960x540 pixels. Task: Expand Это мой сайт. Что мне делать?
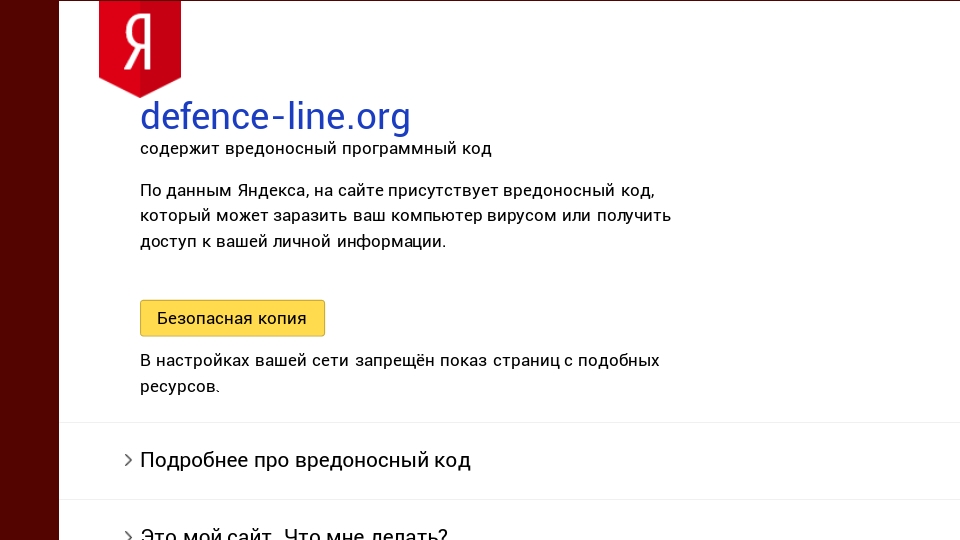pos(294,533)
